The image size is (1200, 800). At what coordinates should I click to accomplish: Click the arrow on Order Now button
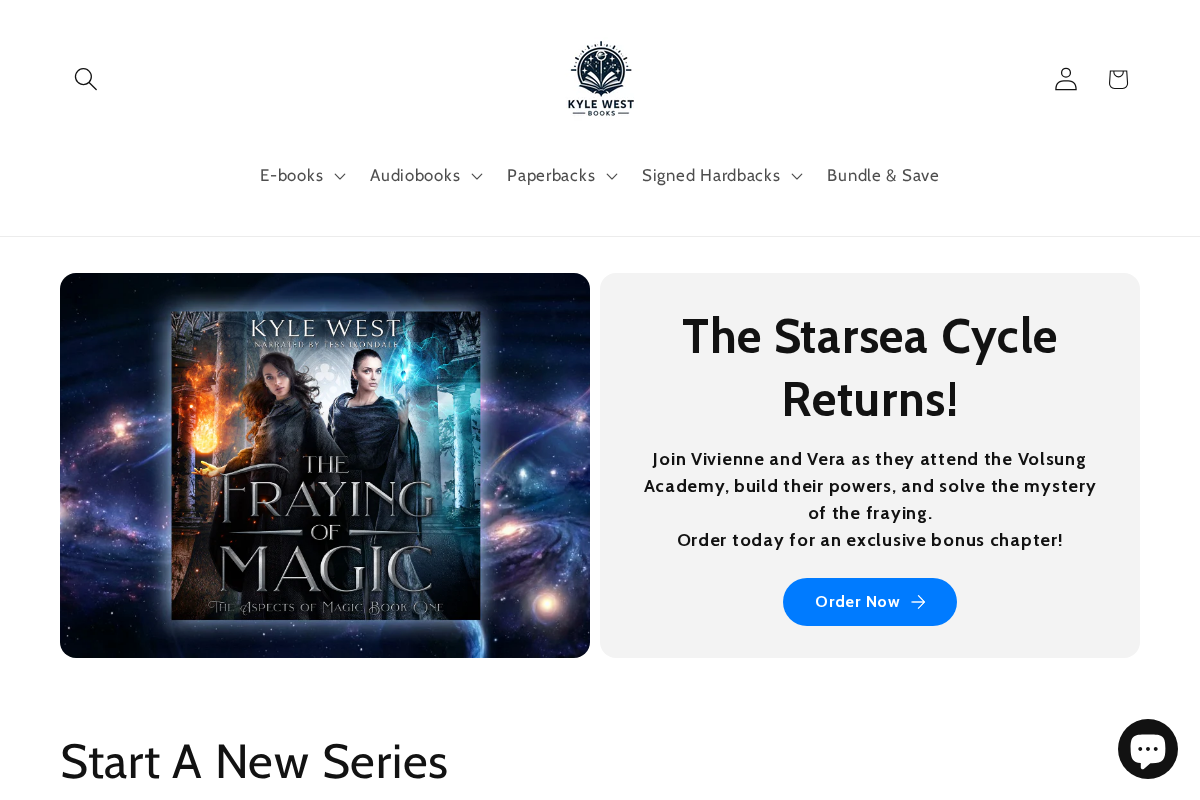pos(919,602)
